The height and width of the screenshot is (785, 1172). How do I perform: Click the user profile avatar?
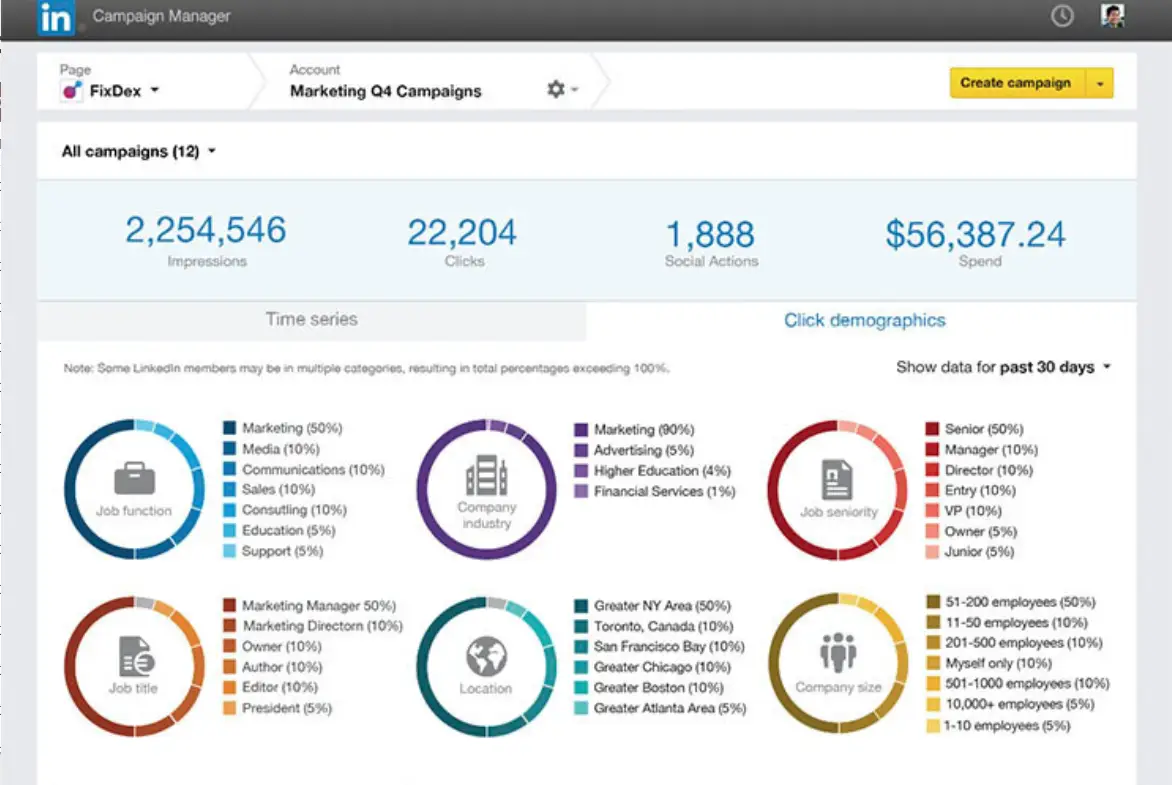[x=1112, y=16]
